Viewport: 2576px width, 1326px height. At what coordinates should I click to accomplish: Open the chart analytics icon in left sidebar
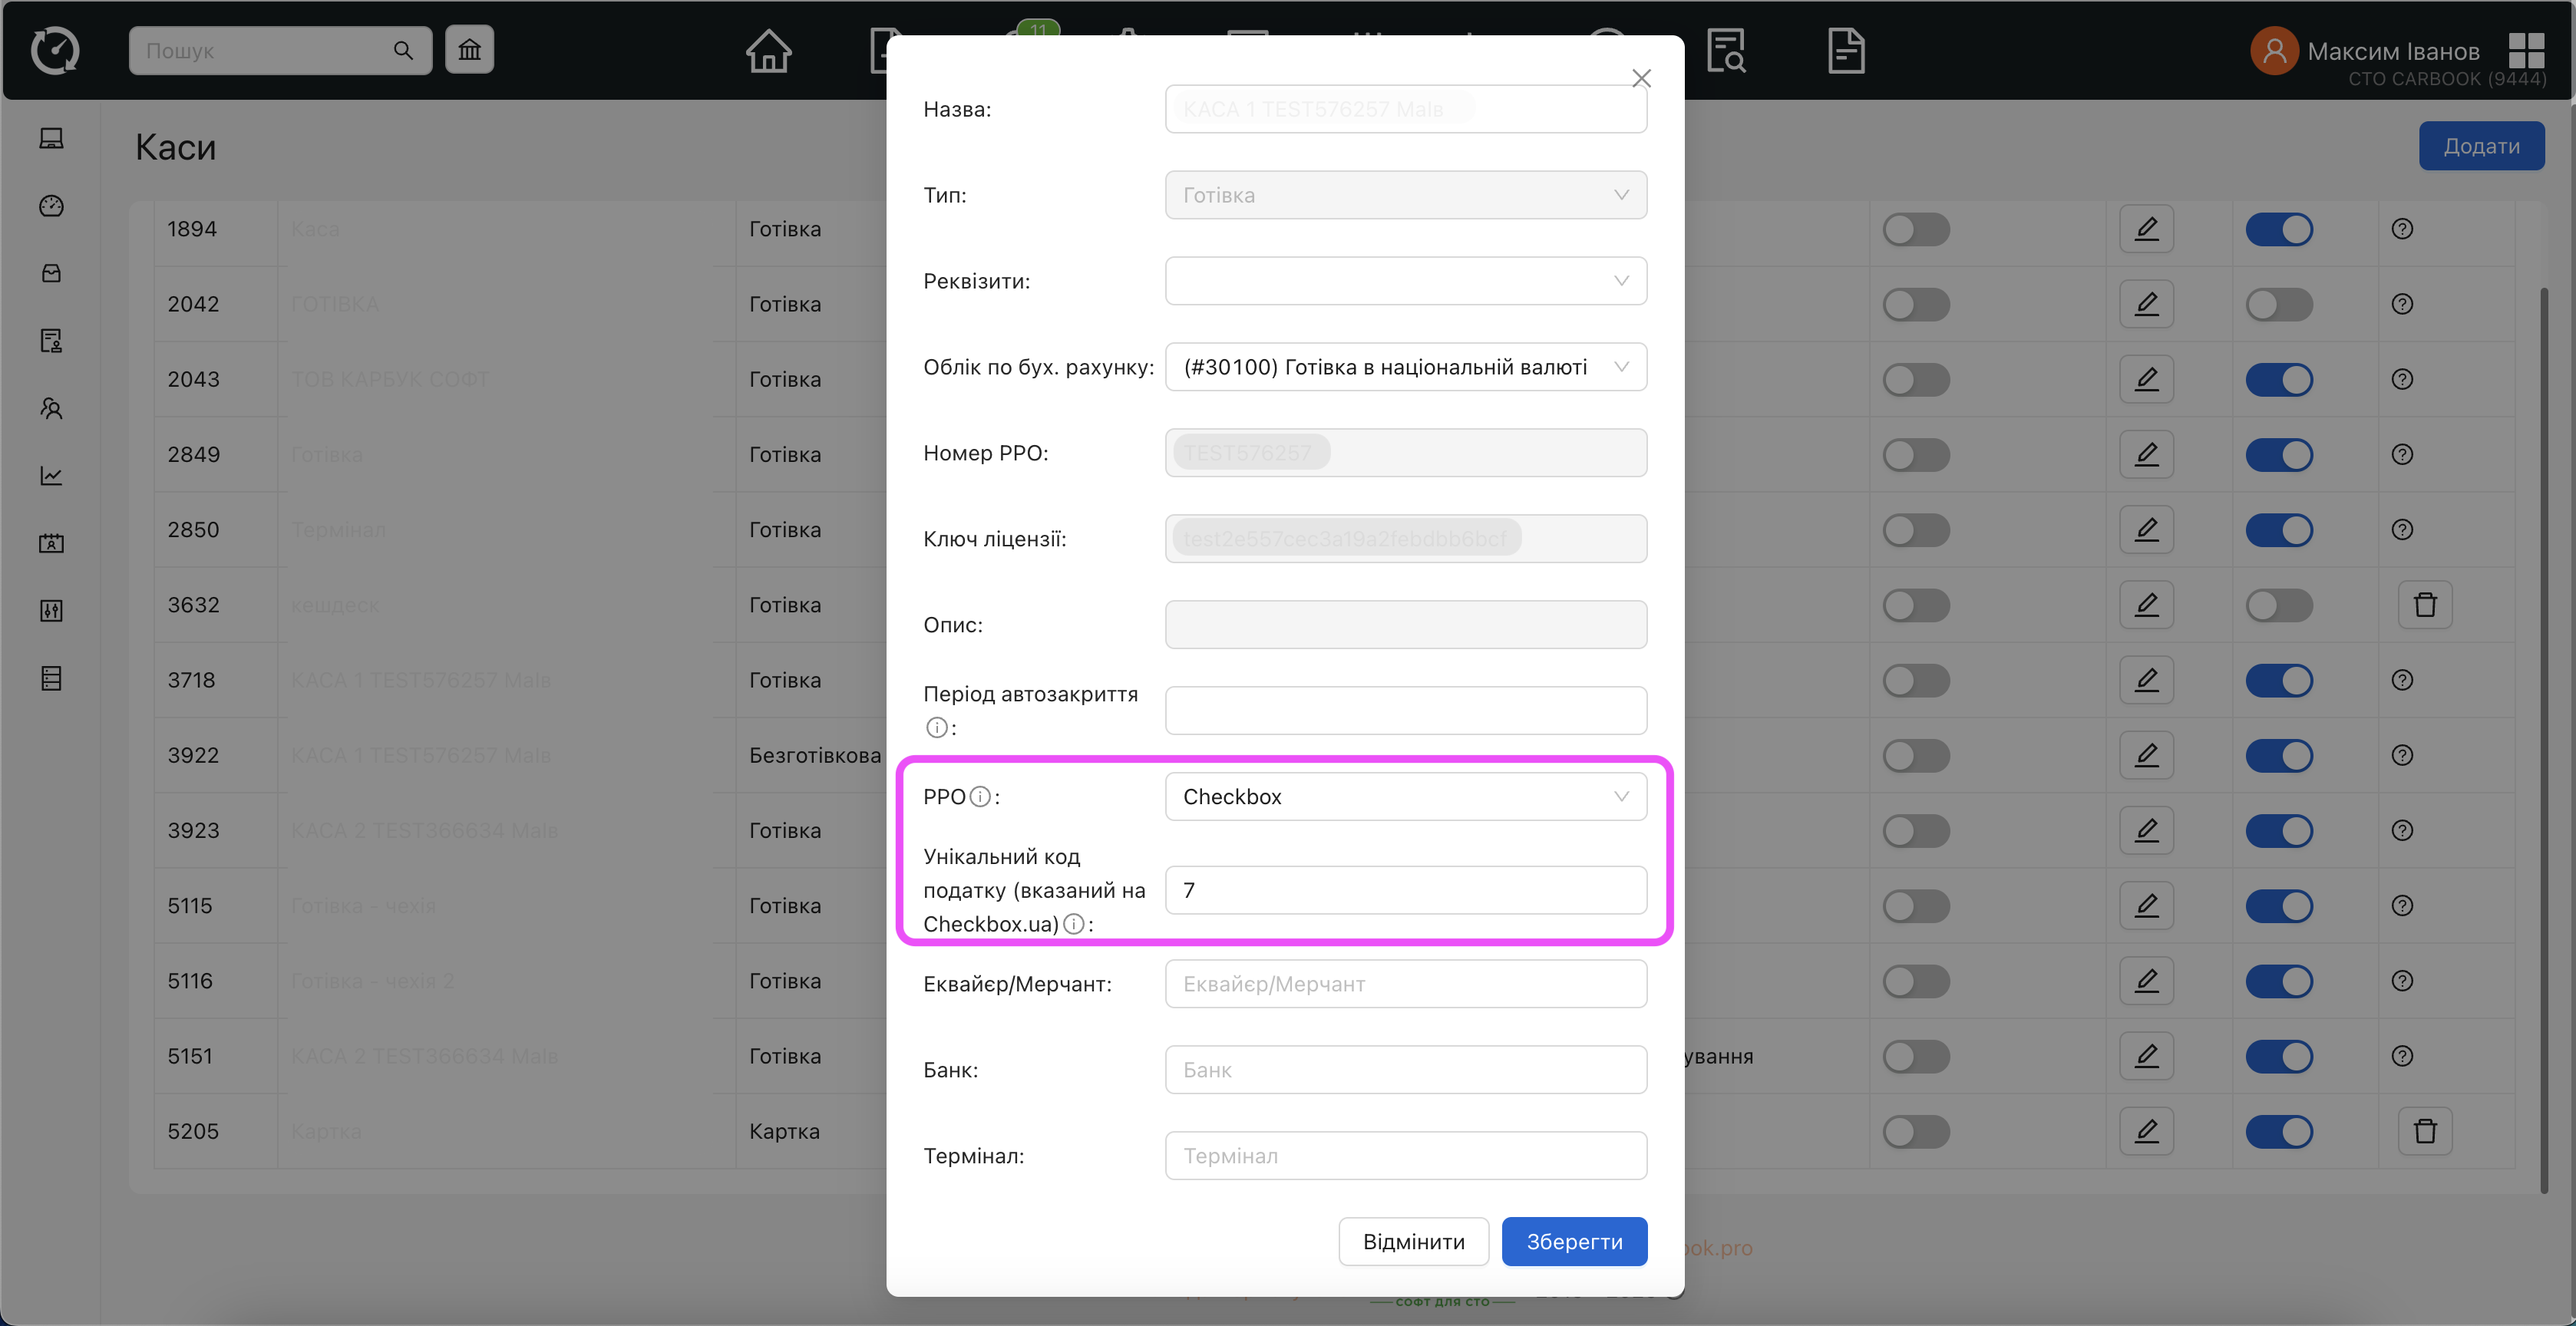[x=52, y=476]
